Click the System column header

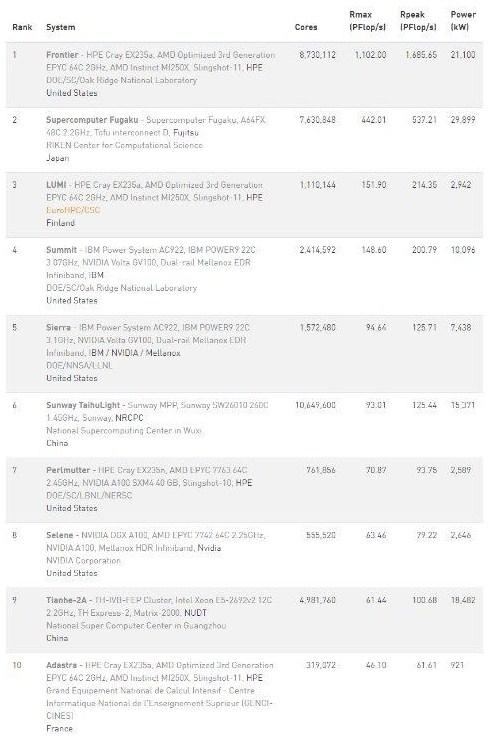coord(61,27)
